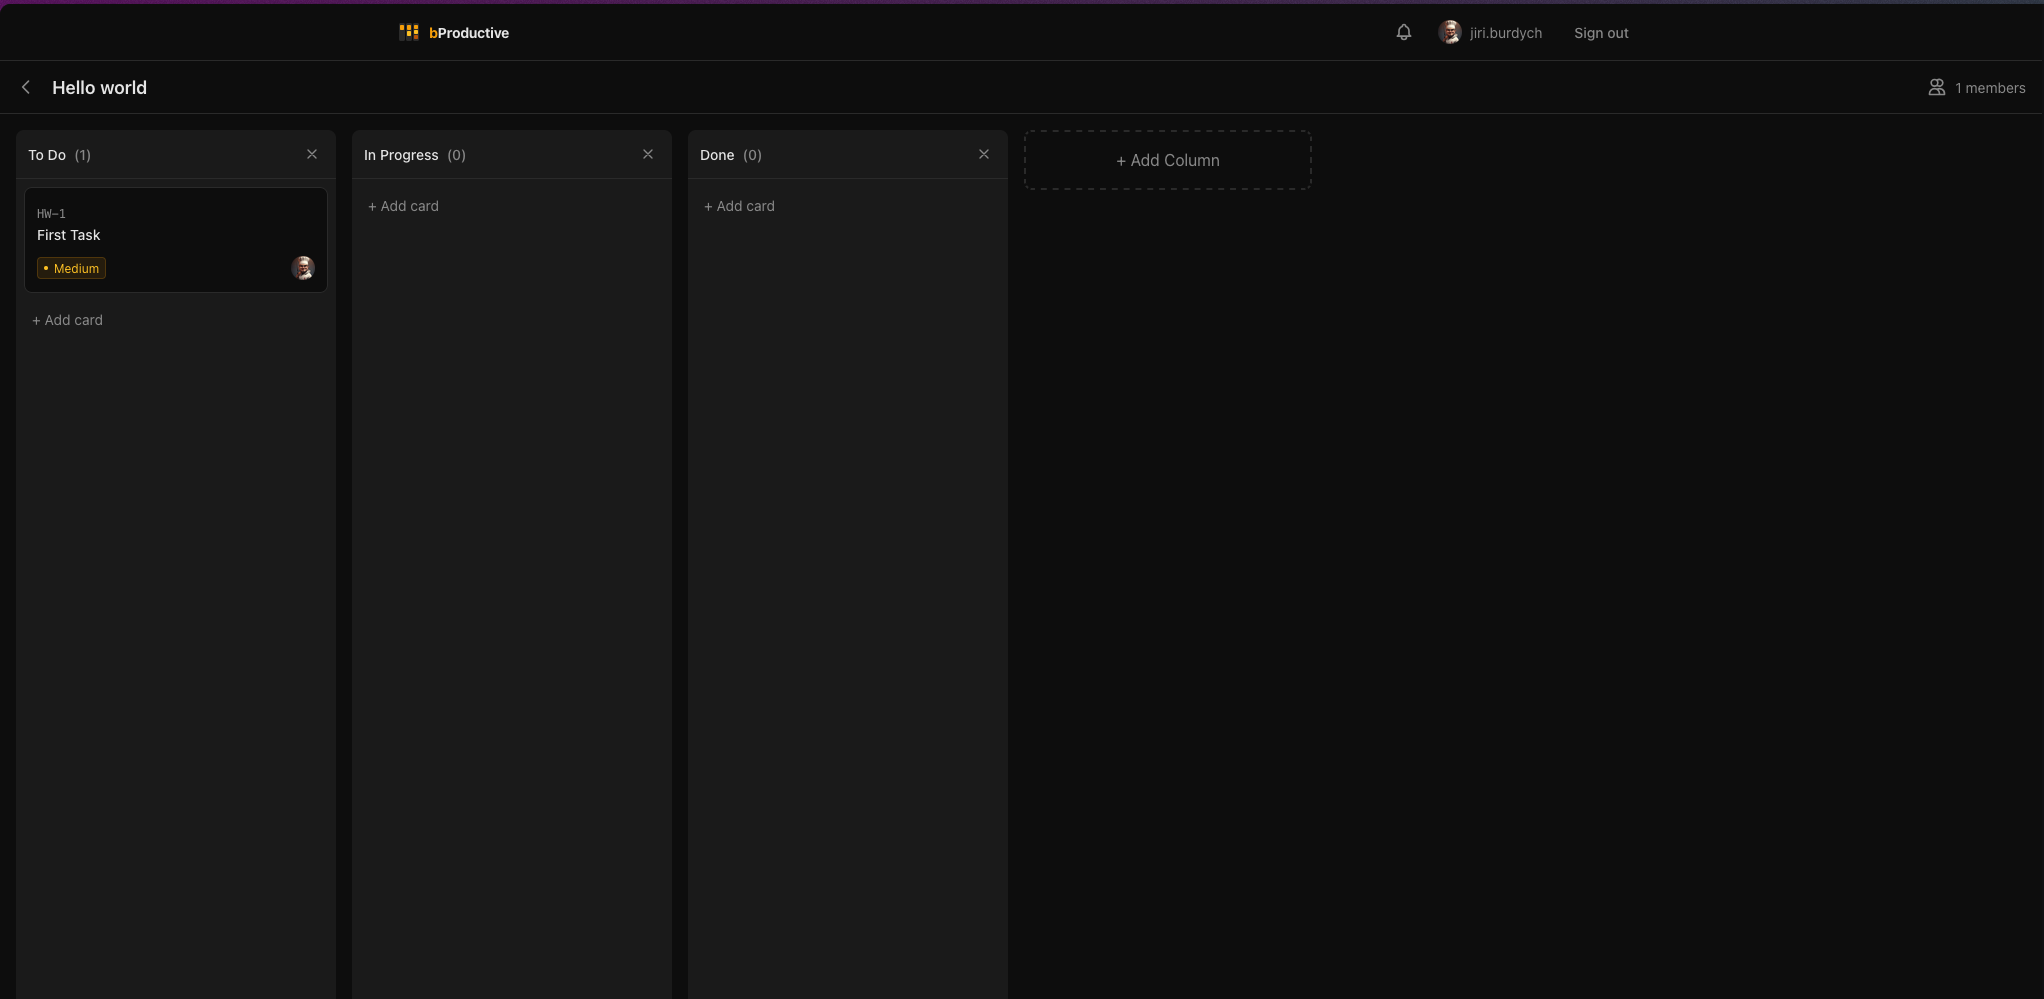Open notifications via the bell icon
Viewport: 2044px width, 999px height.
click(1403, 32)
